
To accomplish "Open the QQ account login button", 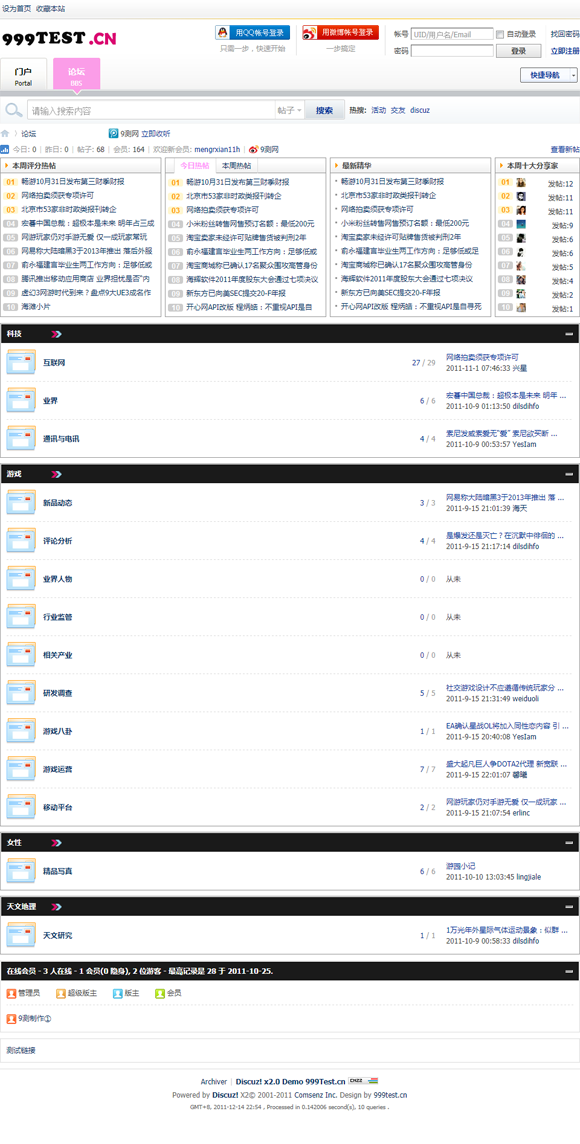I will (x=252, y=33).
